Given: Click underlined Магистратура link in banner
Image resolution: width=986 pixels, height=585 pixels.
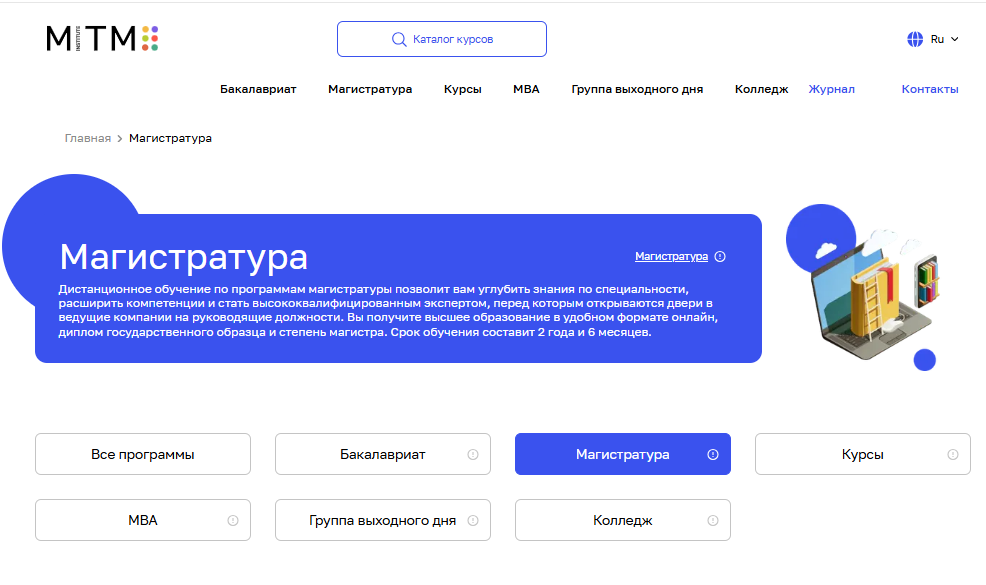Looking at the screenshot, I should [671, 257].
